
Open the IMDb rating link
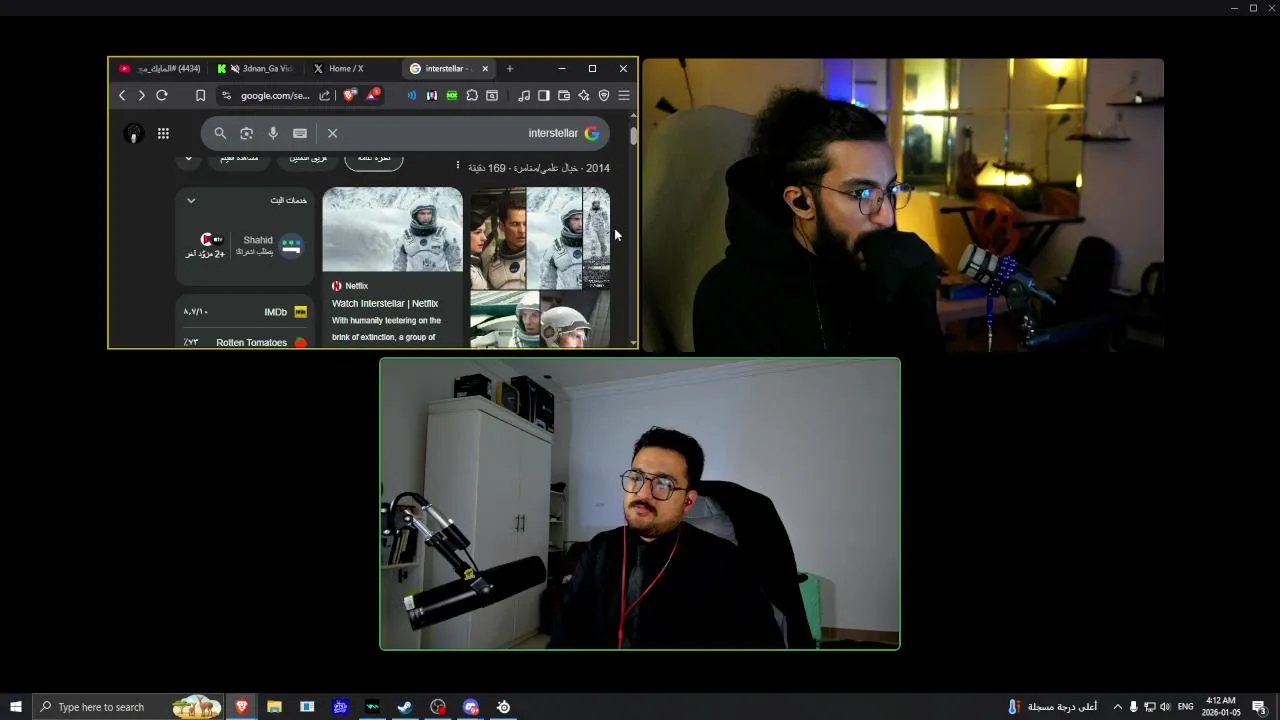[245, 312]
